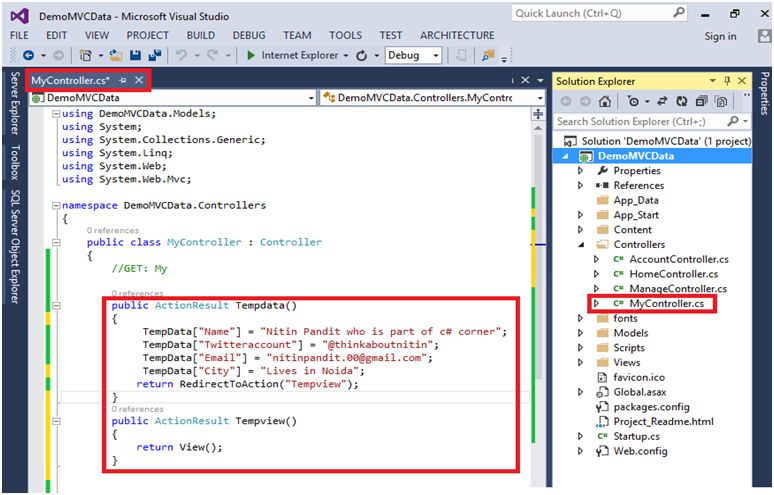This screenshot has width=774, height=495.
Task: Expand the References node
Action: (580, 185)
